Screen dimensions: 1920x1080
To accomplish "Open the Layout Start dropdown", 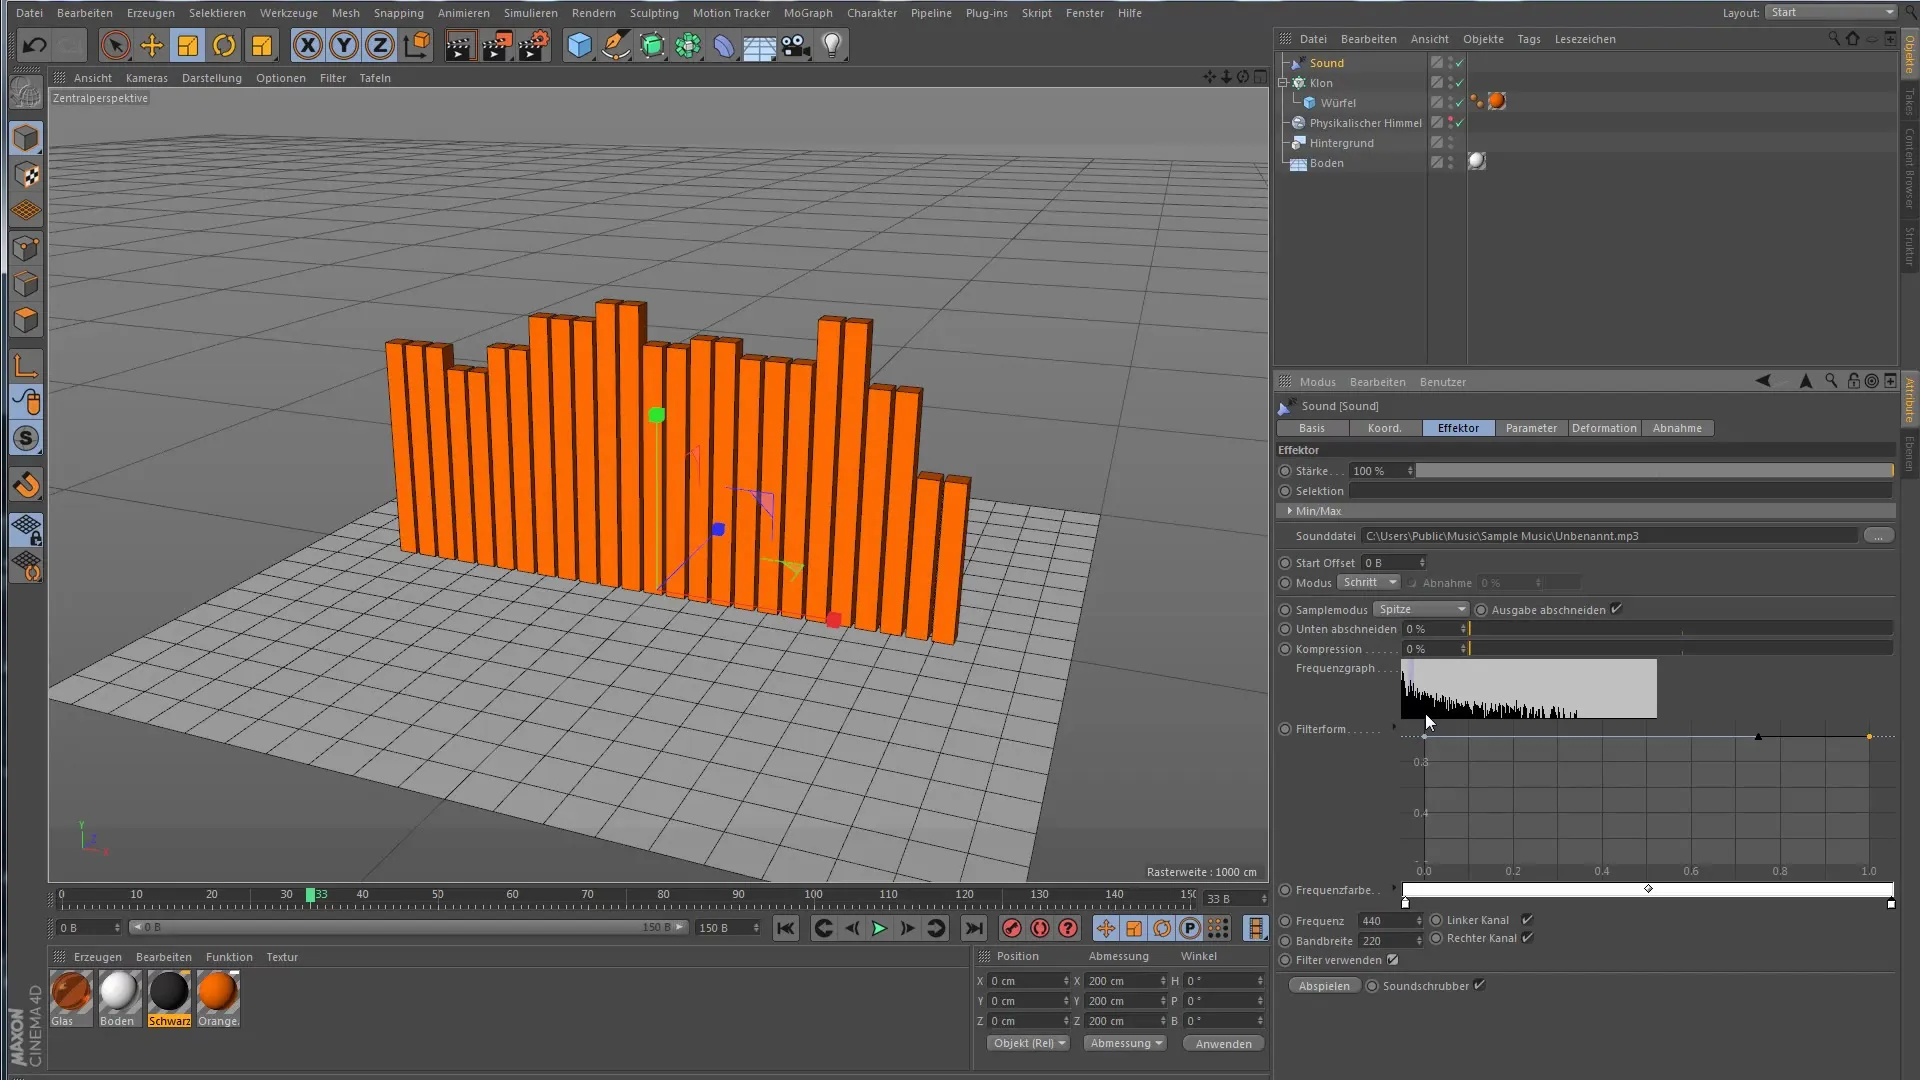I will pyautogui.click(x=1831, y=12).
